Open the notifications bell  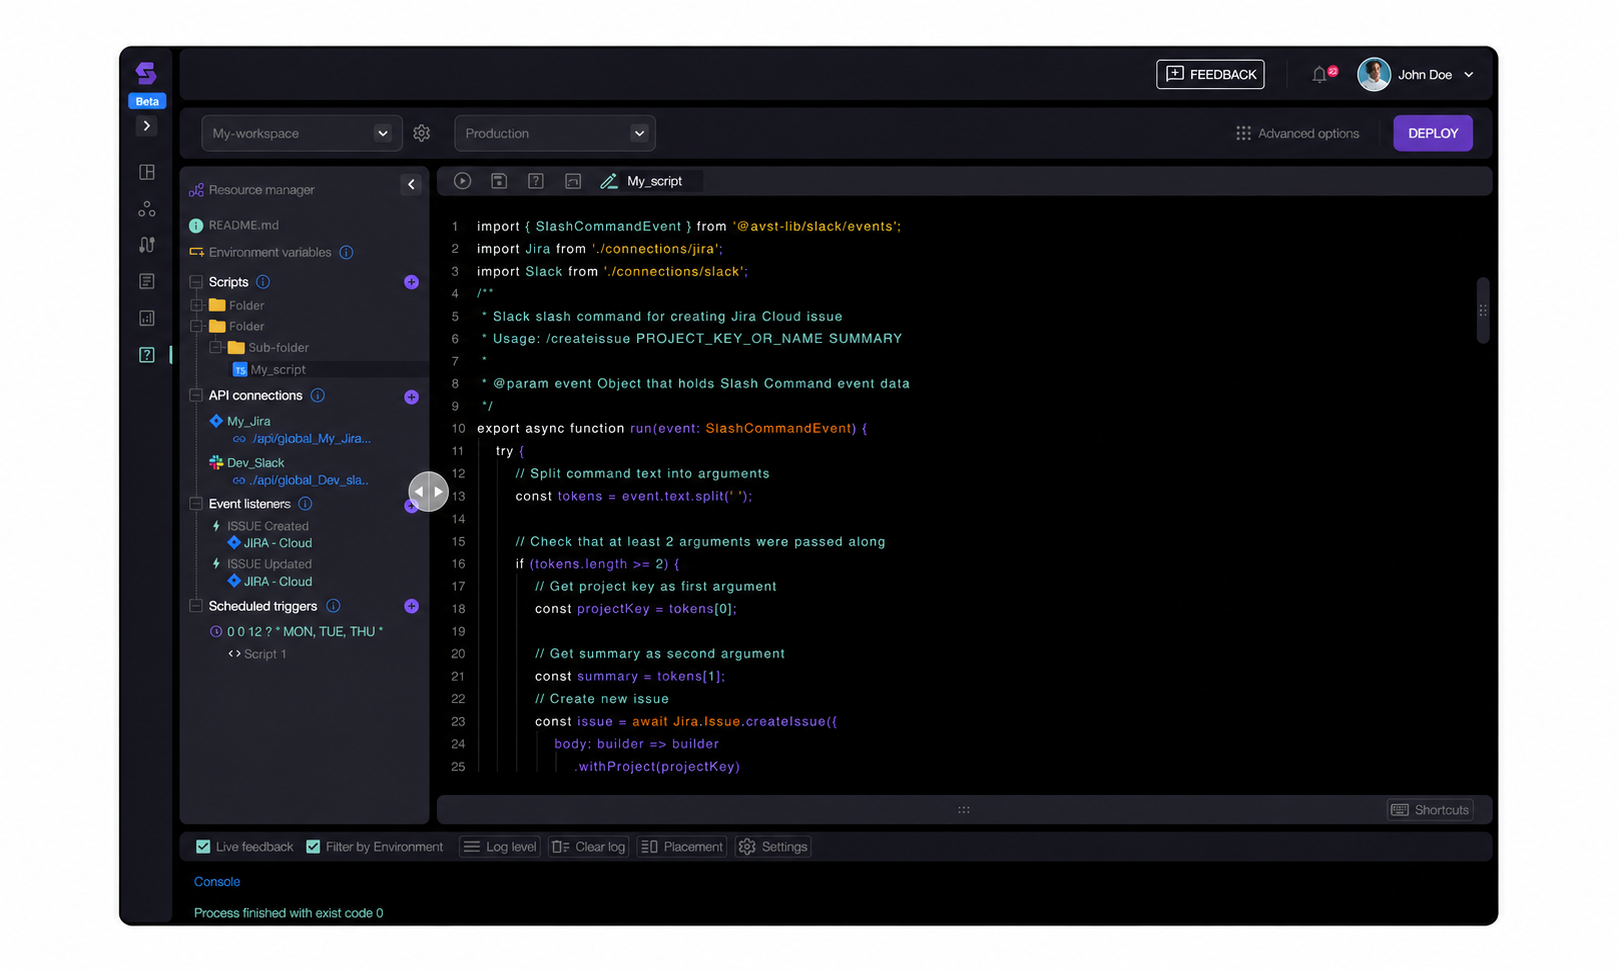1321,74
